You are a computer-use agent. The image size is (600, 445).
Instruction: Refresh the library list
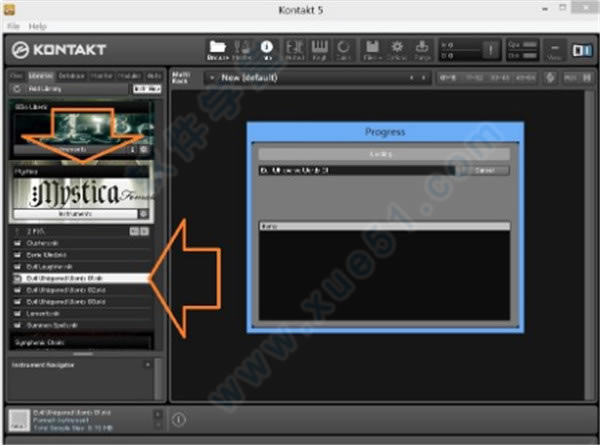[x=16, y=89]
